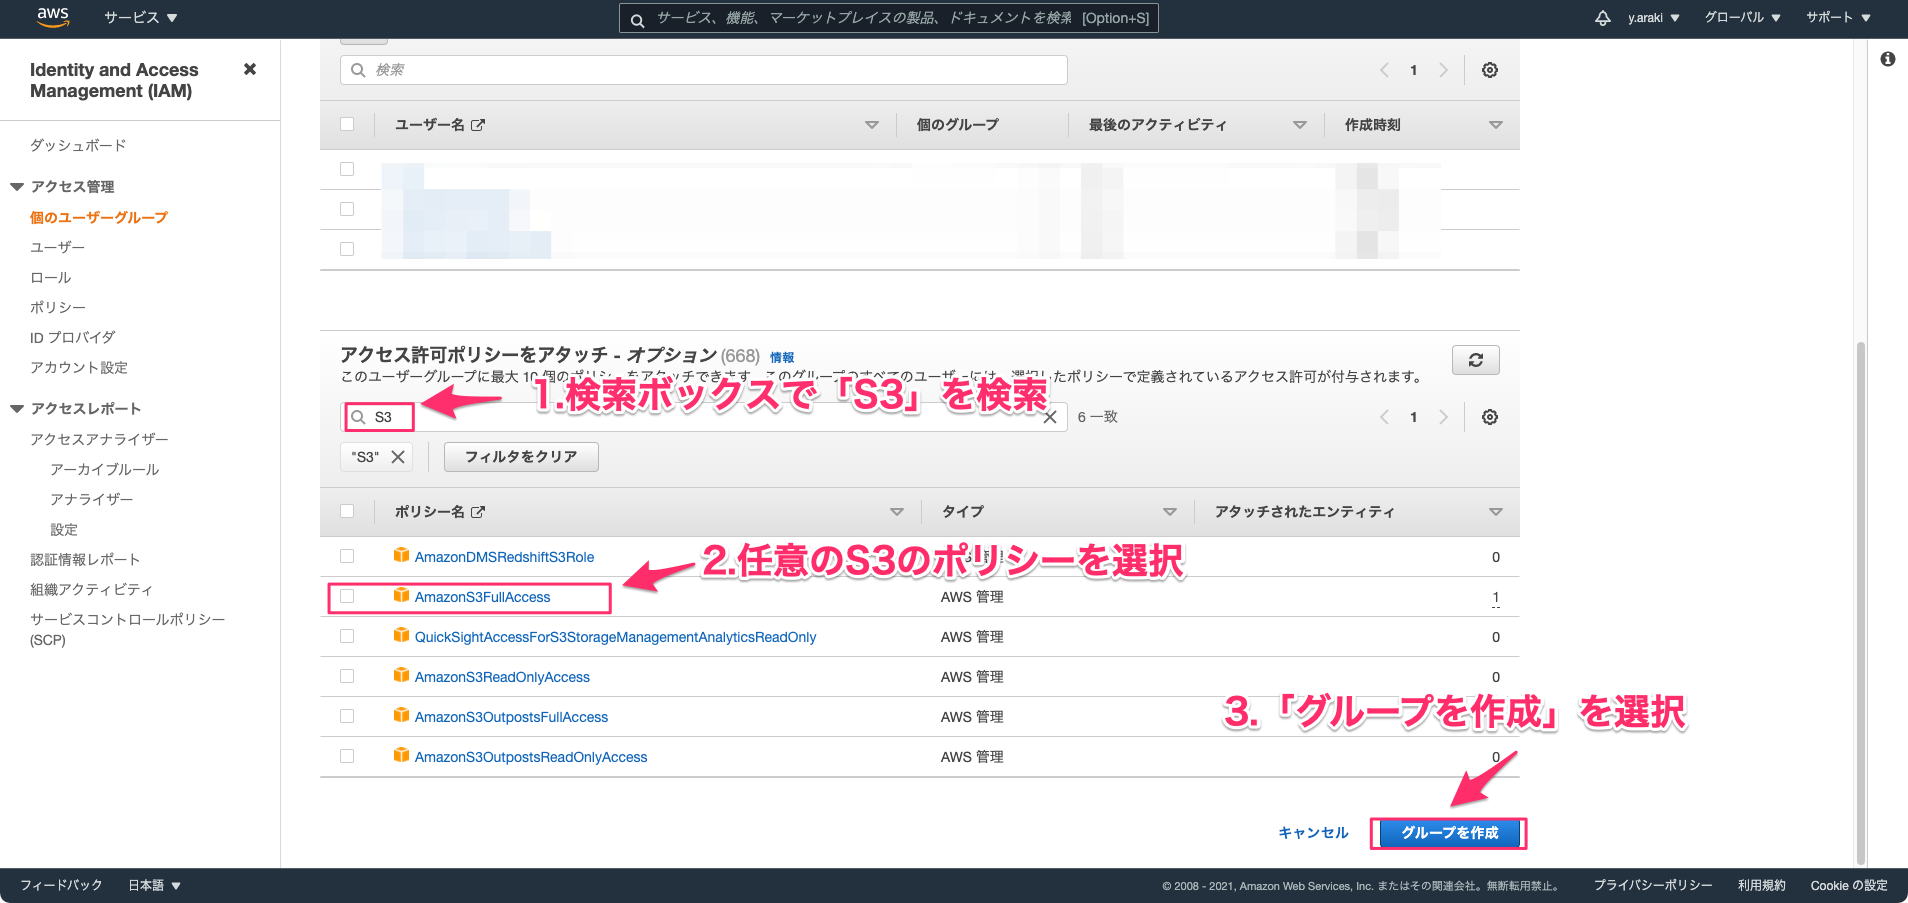Open the page info icon

coord(1888,59)
